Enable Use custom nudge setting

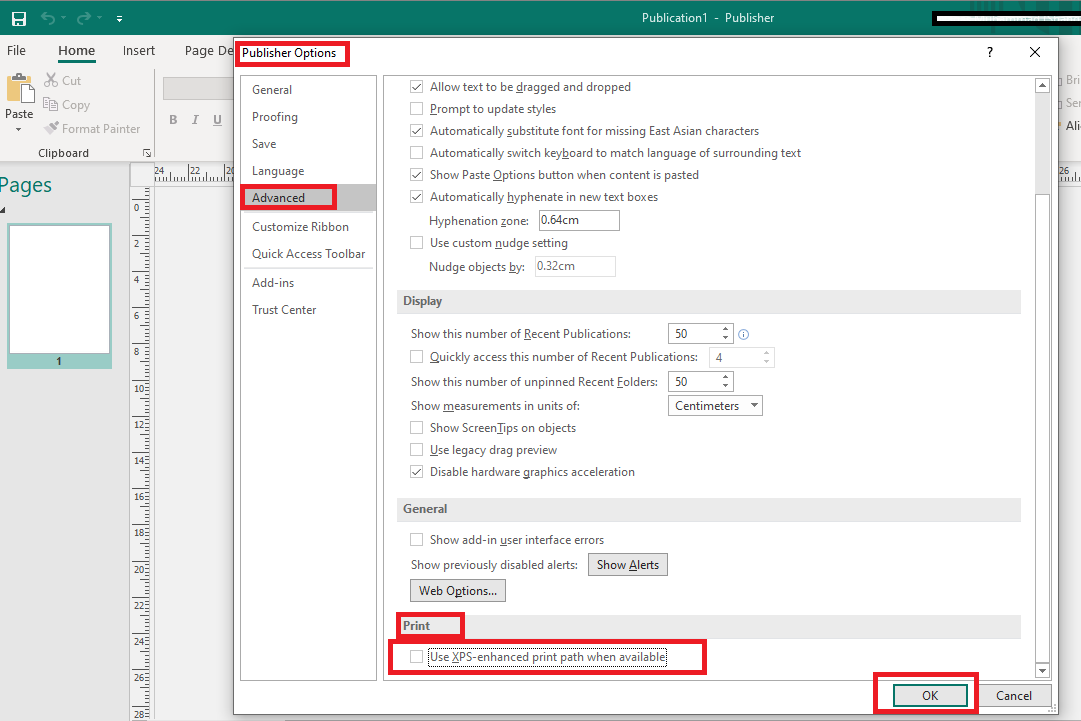[416, 243]
